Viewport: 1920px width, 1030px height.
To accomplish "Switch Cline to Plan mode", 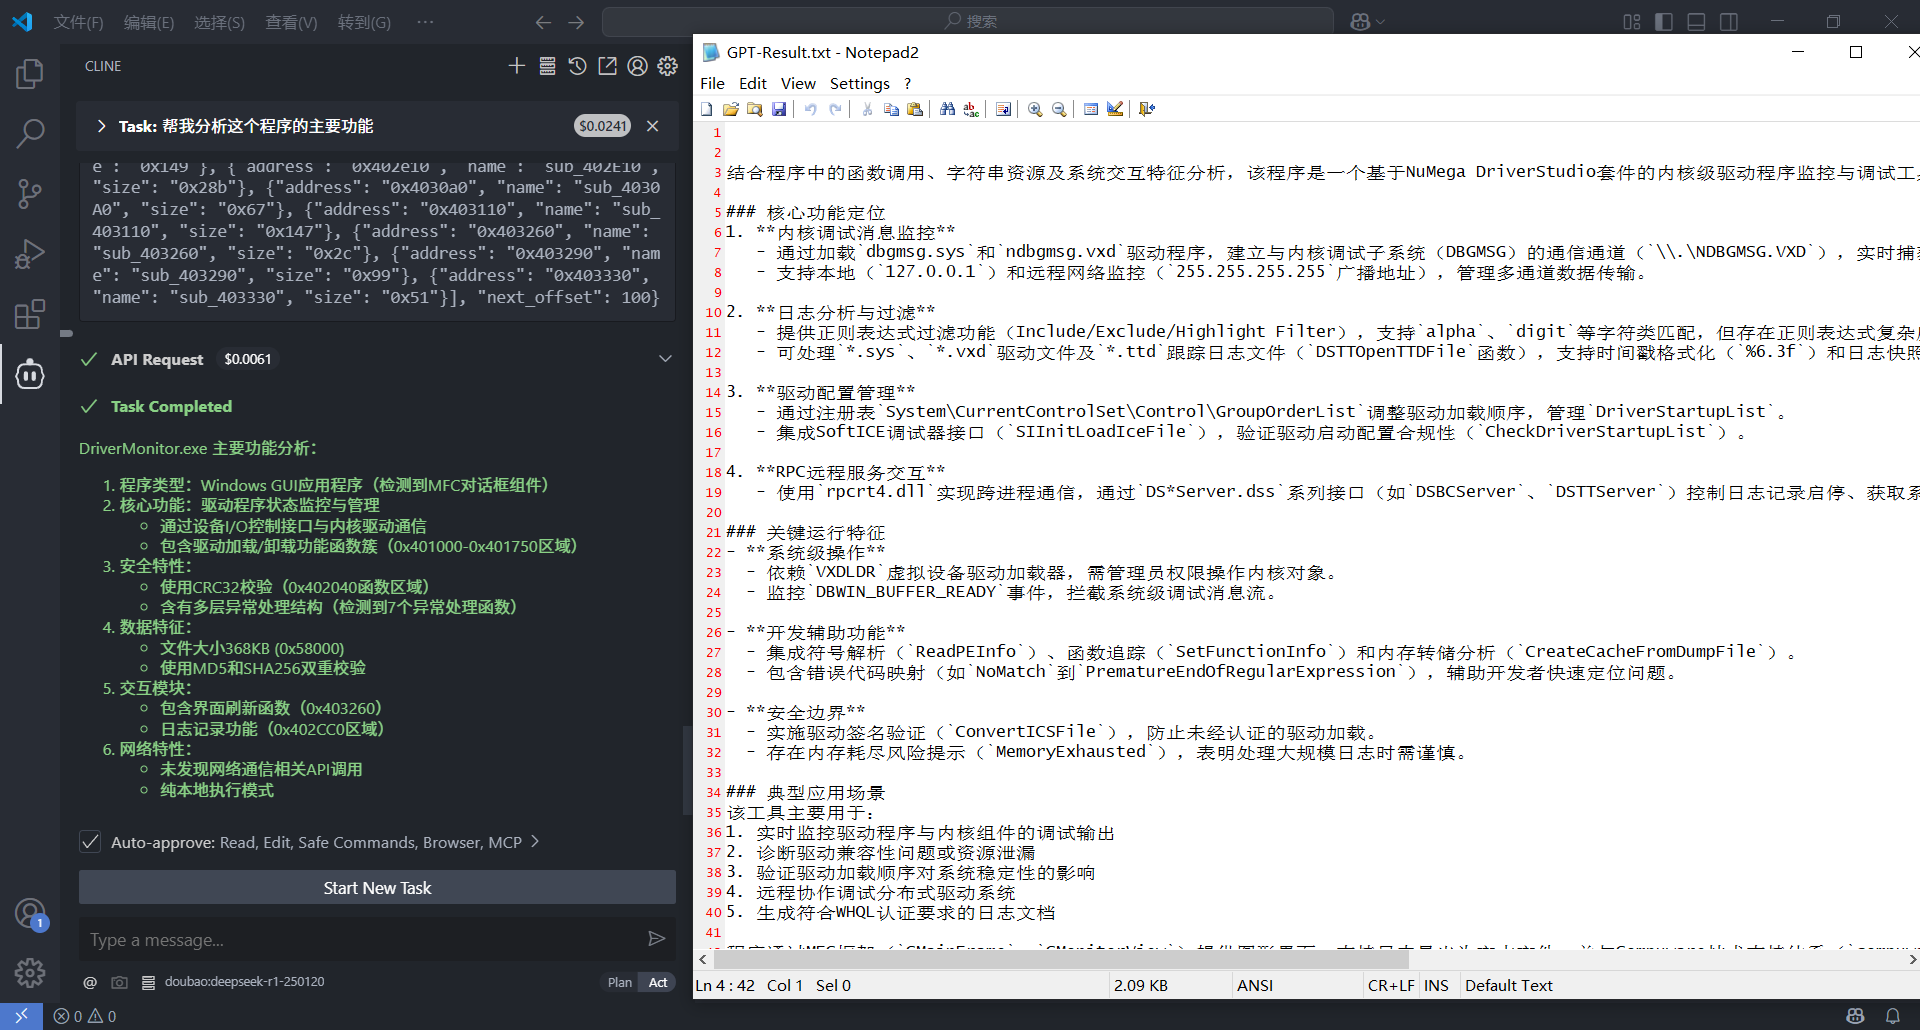I will coord(620,982).
